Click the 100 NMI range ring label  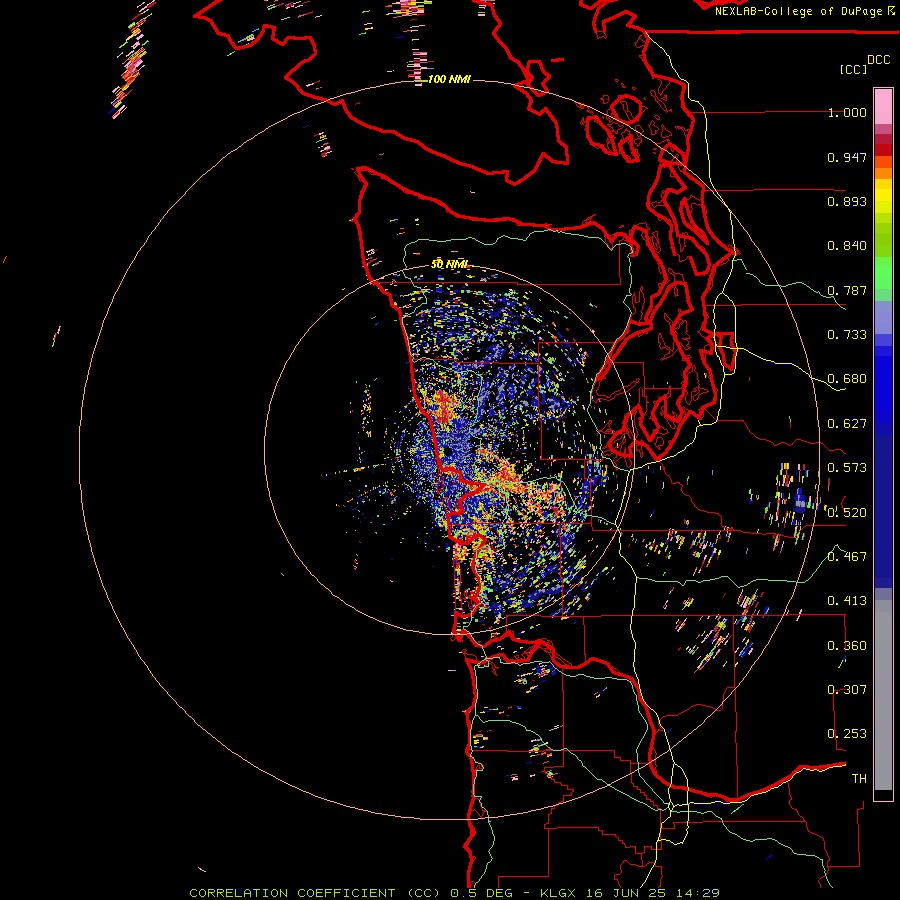point(449,79)
